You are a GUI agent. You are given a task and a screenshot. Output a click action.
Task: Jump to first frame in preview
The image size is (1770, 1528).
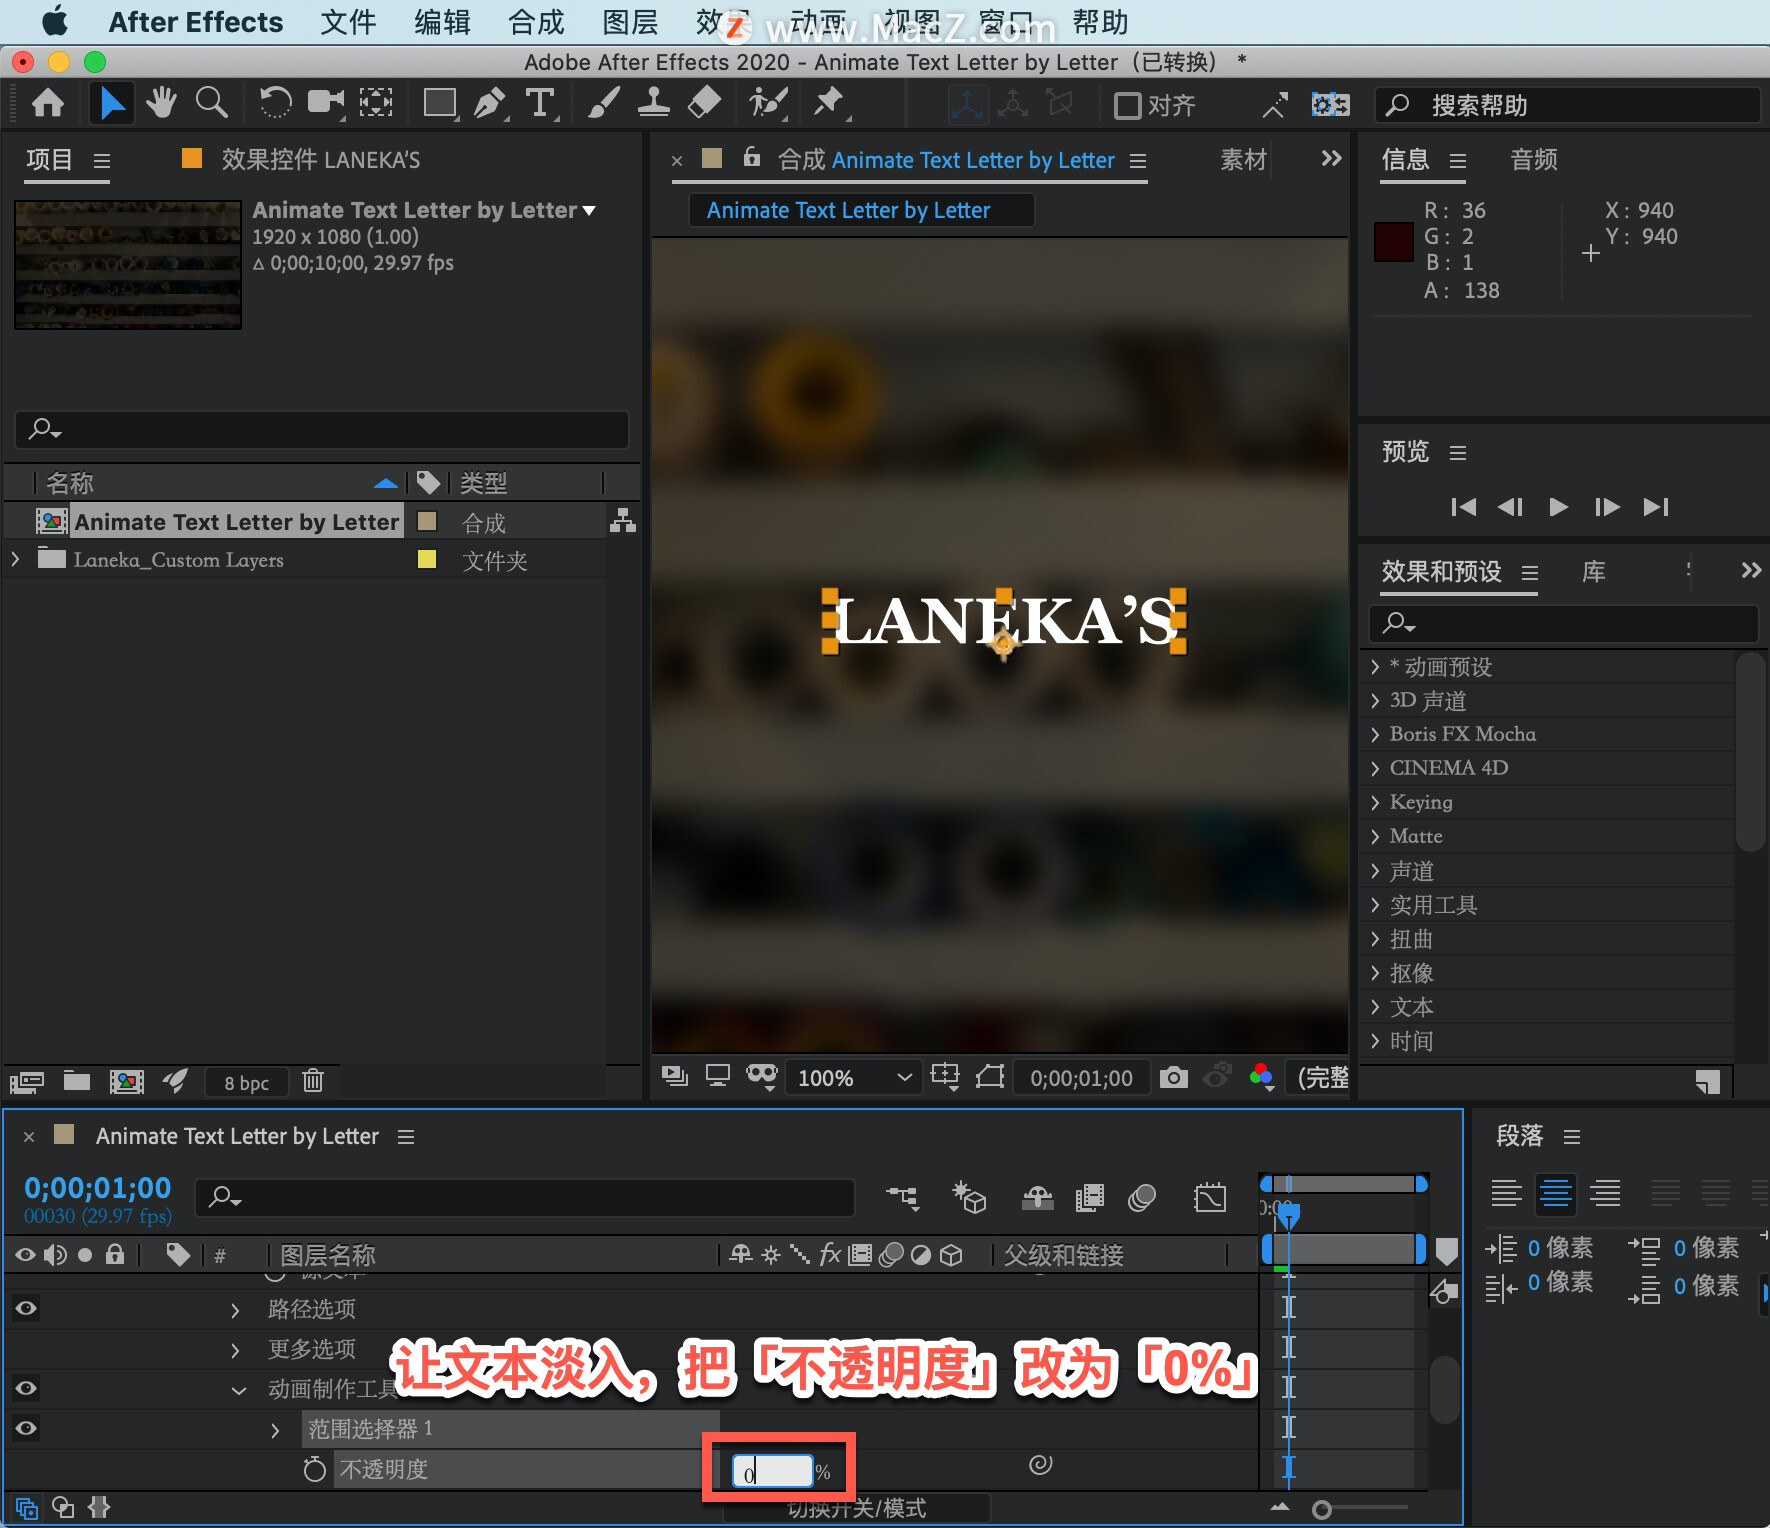tap(1463, 507)
